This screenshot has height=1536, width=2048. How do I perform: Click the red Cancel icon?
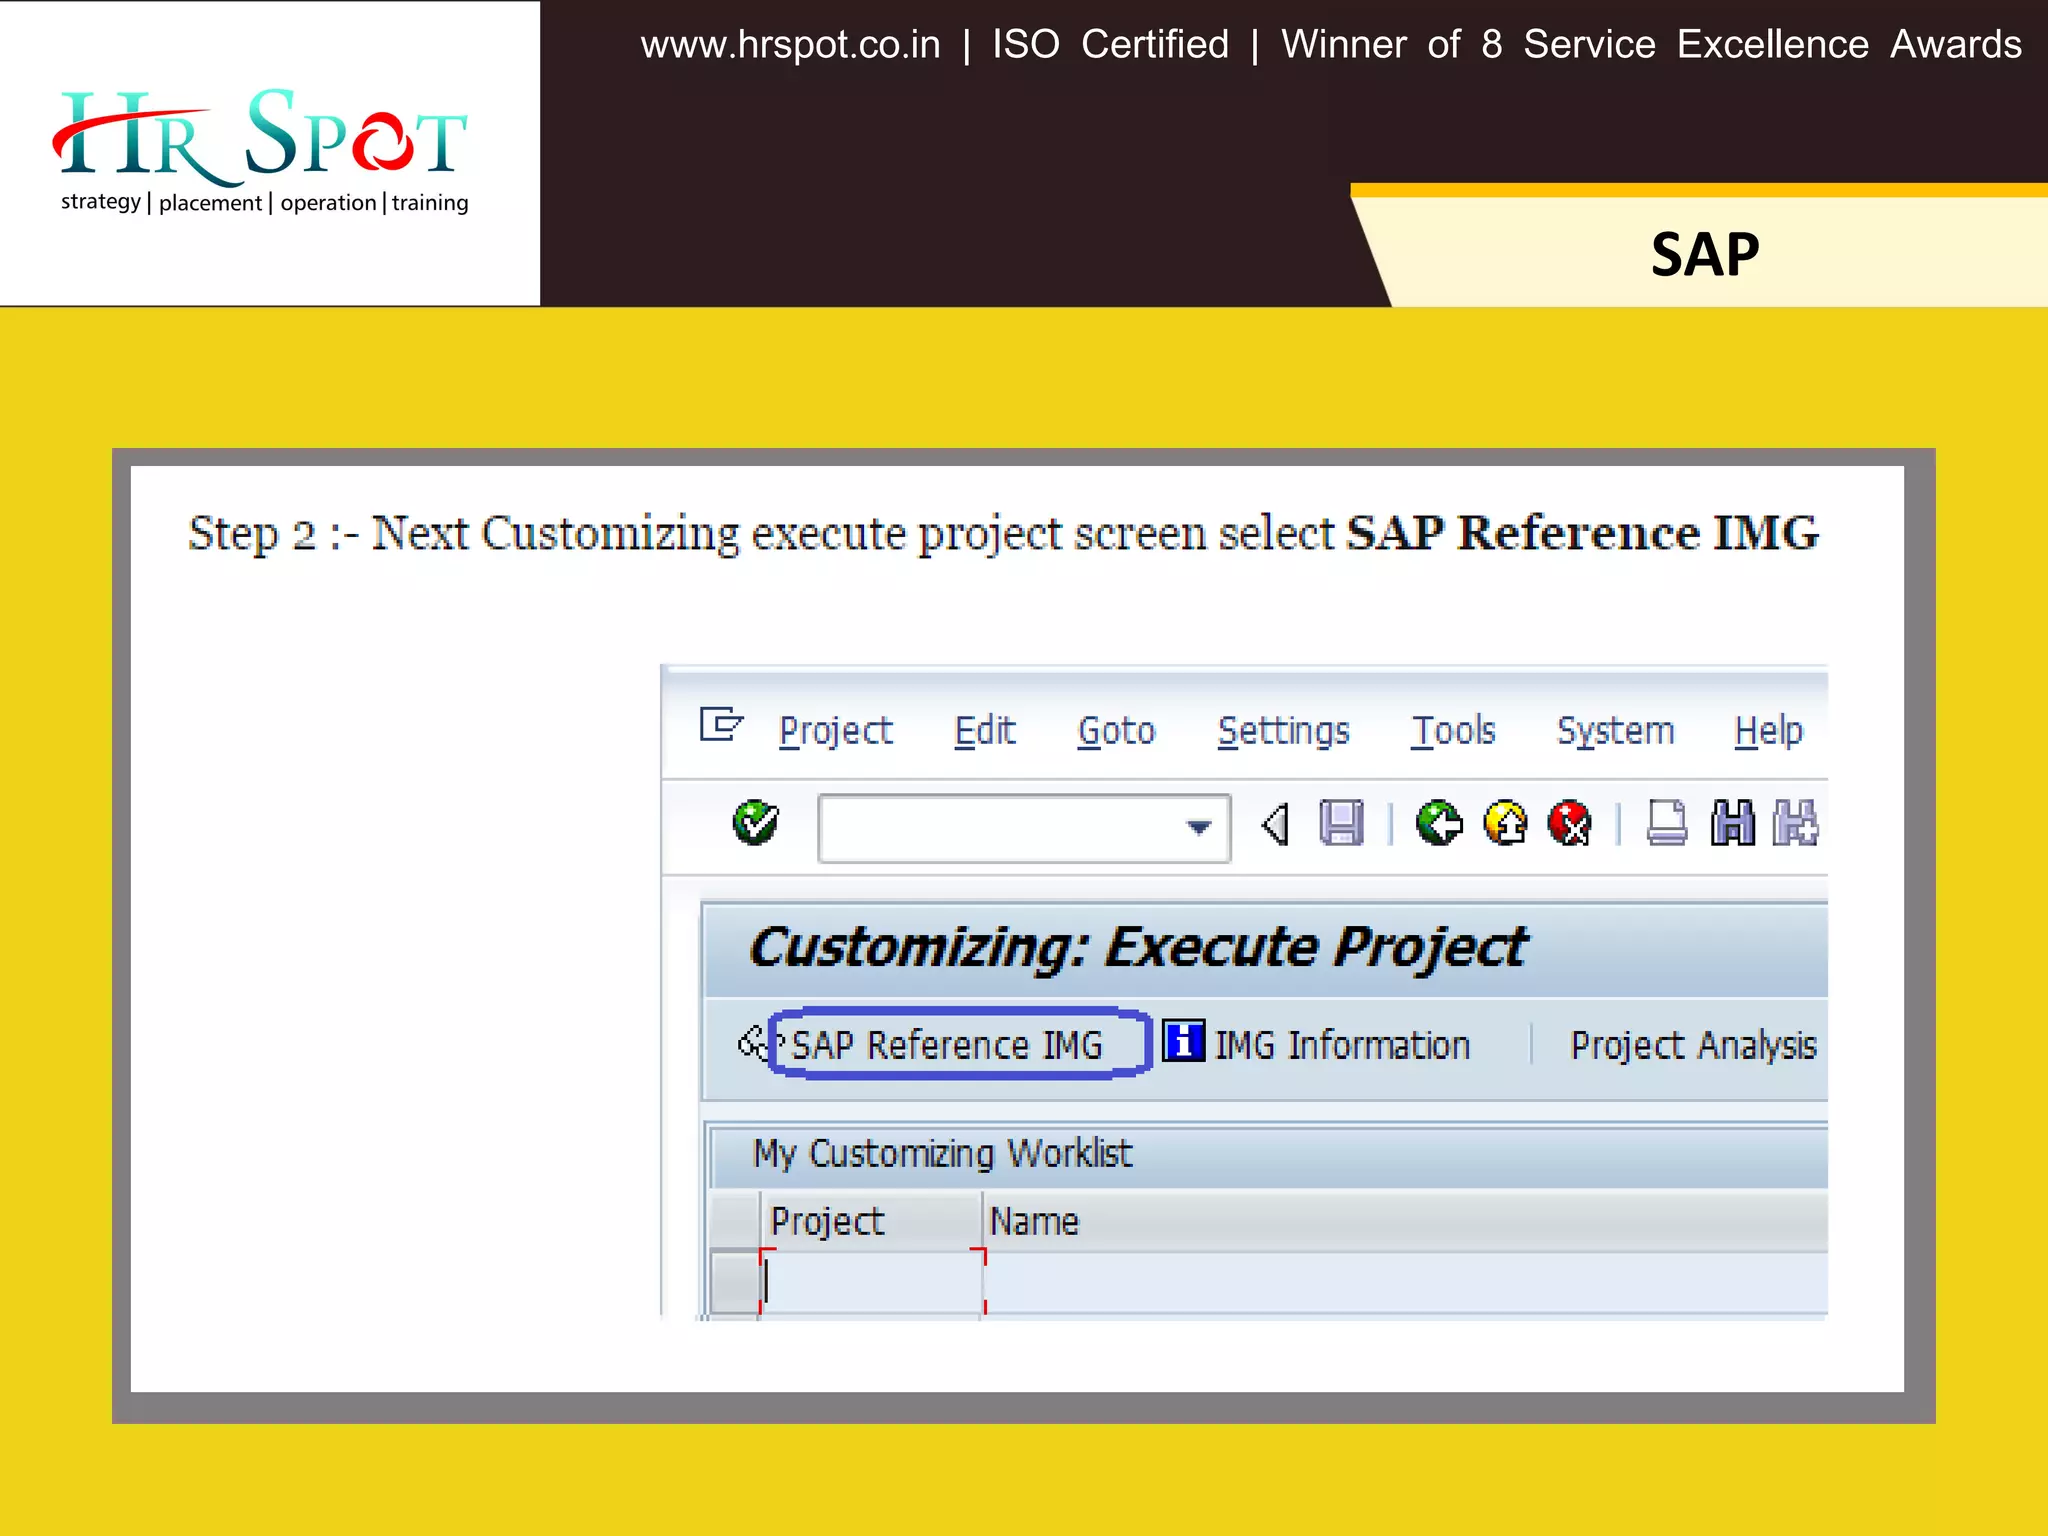[1570, 824]
